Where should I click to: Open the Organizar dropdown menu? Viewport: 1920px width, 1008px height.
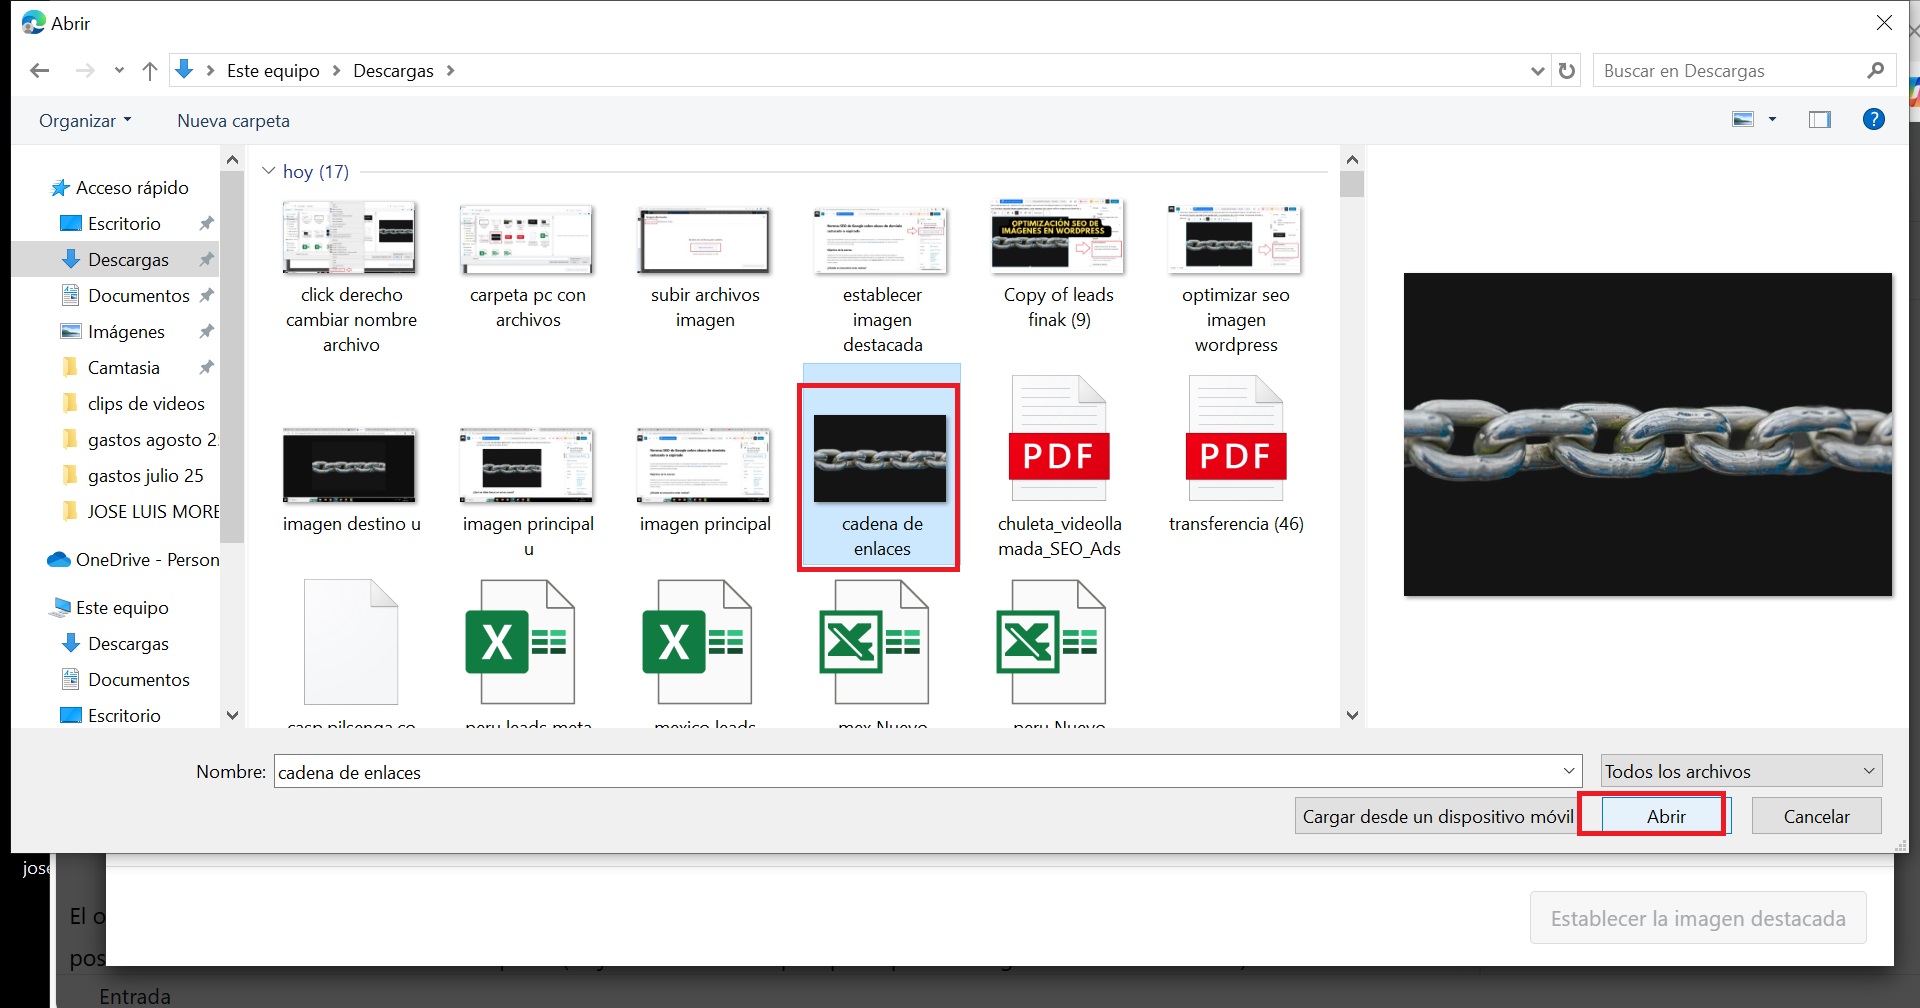[x=85, y=121]
